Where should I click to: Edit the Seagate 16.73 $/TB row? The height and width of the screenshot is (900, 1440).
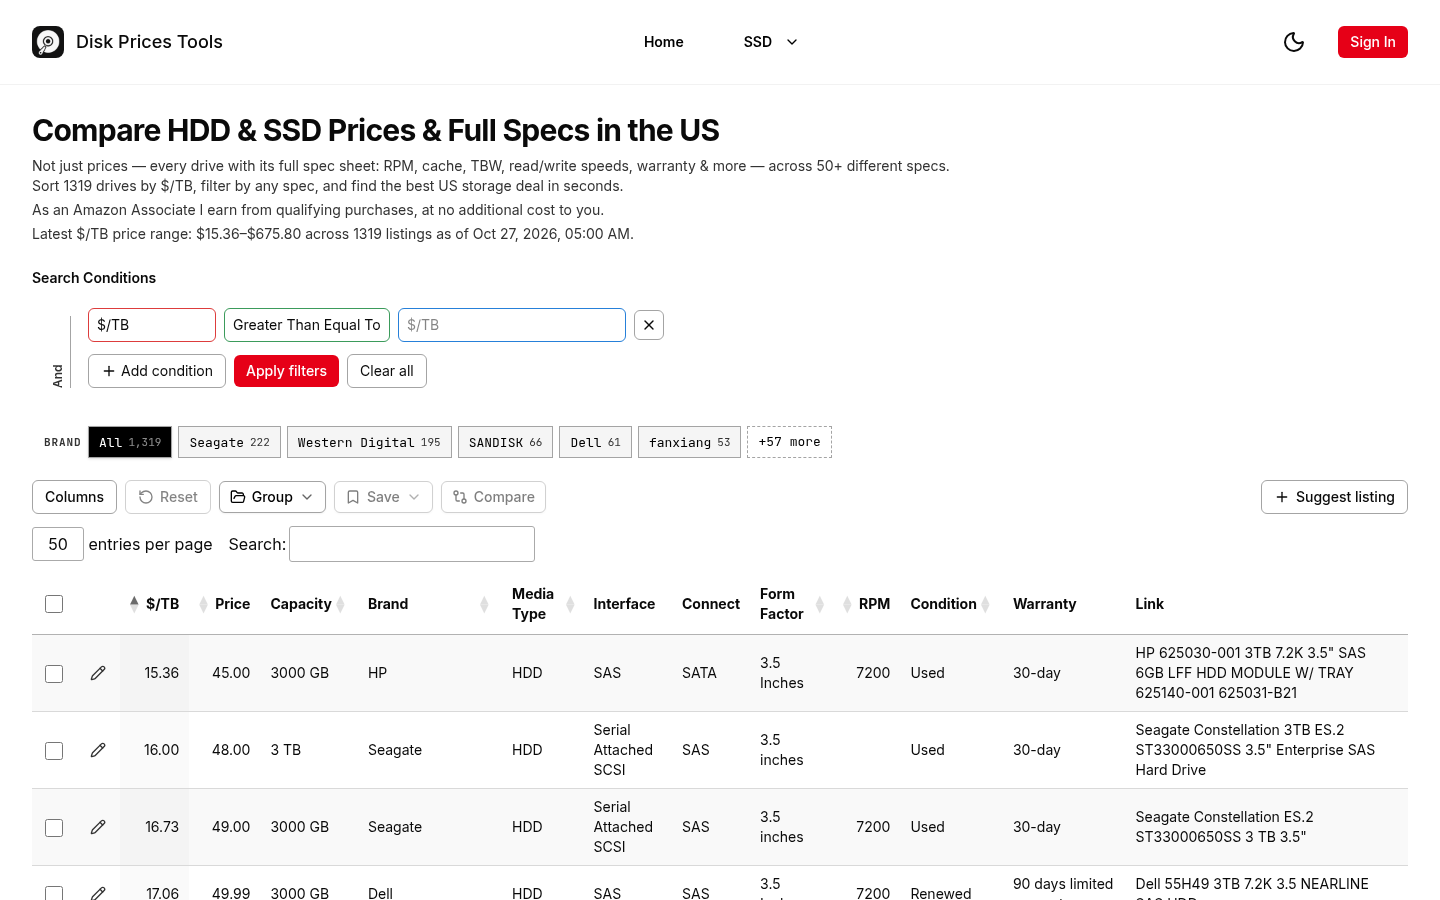coord(98,827)
